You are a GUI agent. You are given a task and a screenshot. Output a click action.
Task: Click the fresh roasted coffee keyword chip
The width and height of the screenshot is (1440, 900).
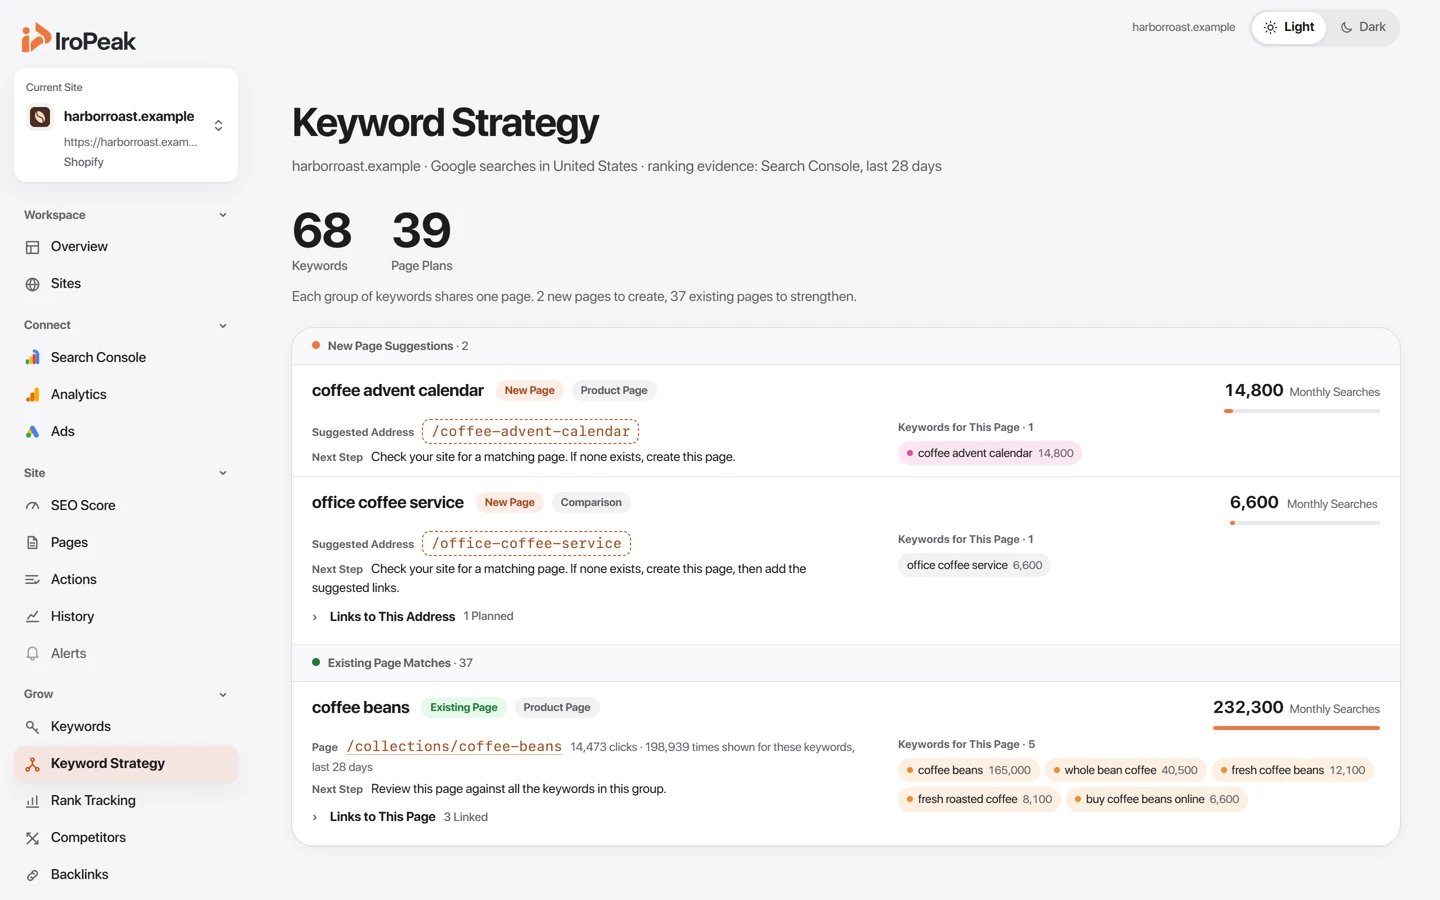[979, 799]
